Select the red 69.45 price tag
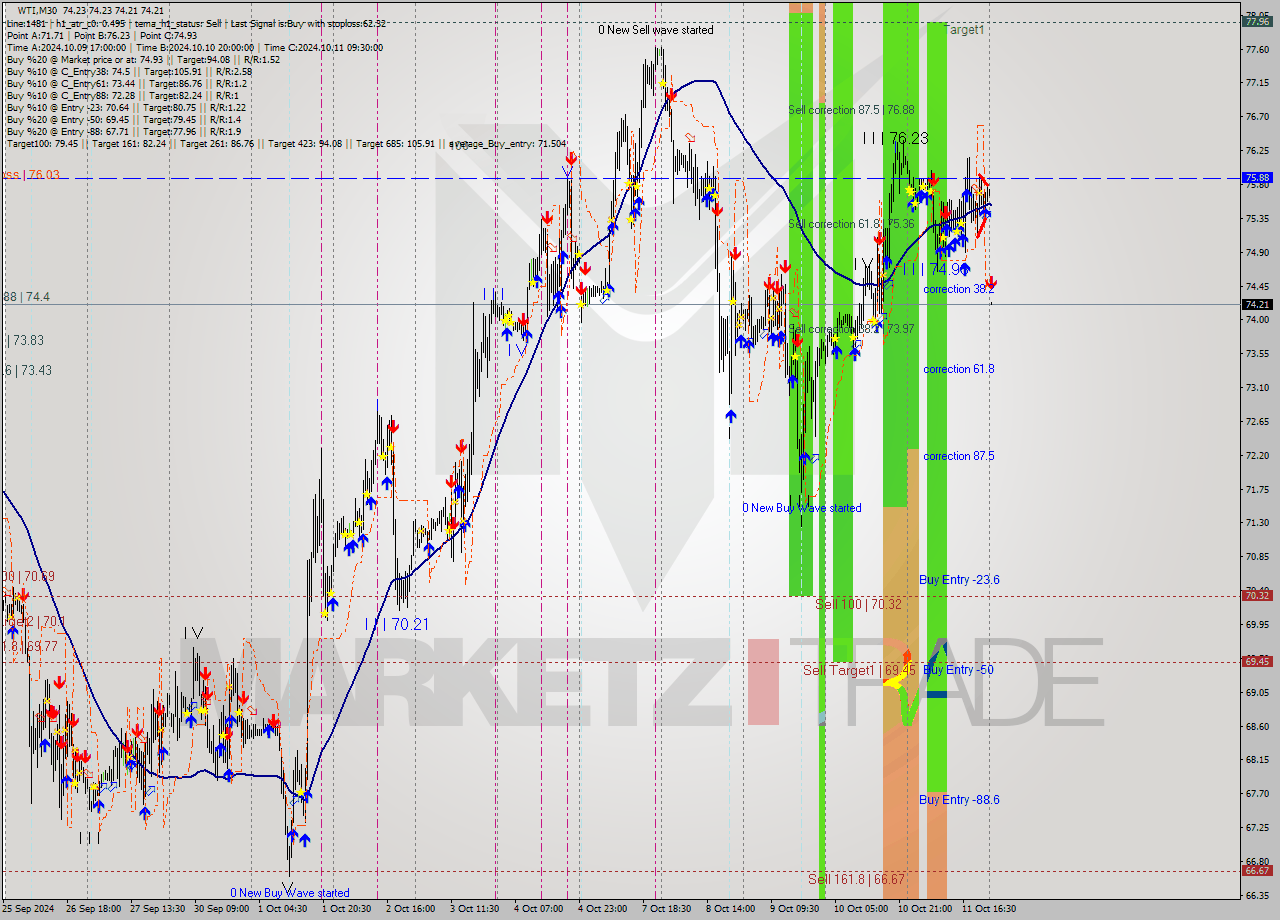This screenshot has width=1280, height=920. (x=1257, y=661)
